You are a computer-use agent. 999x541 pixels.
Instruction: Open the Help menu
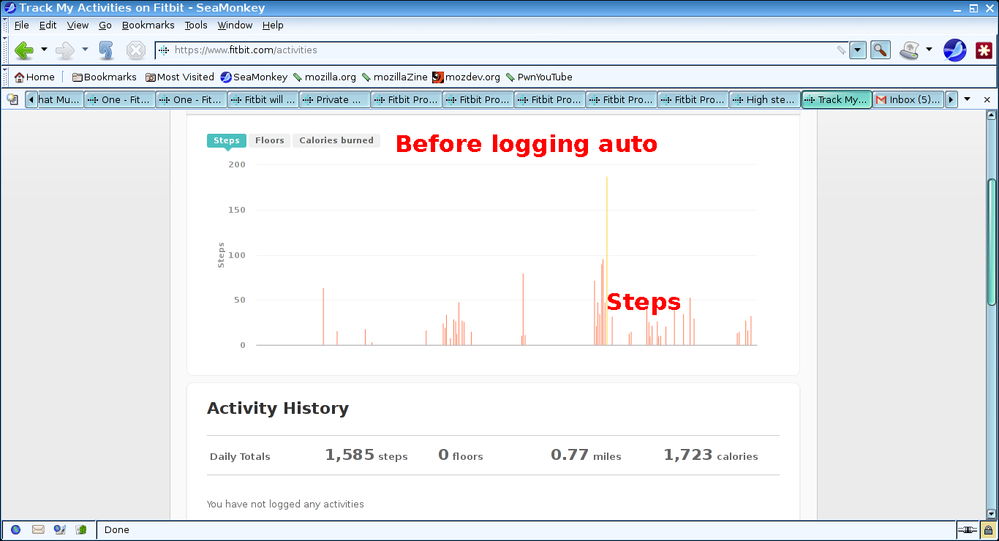click(273, 25)
